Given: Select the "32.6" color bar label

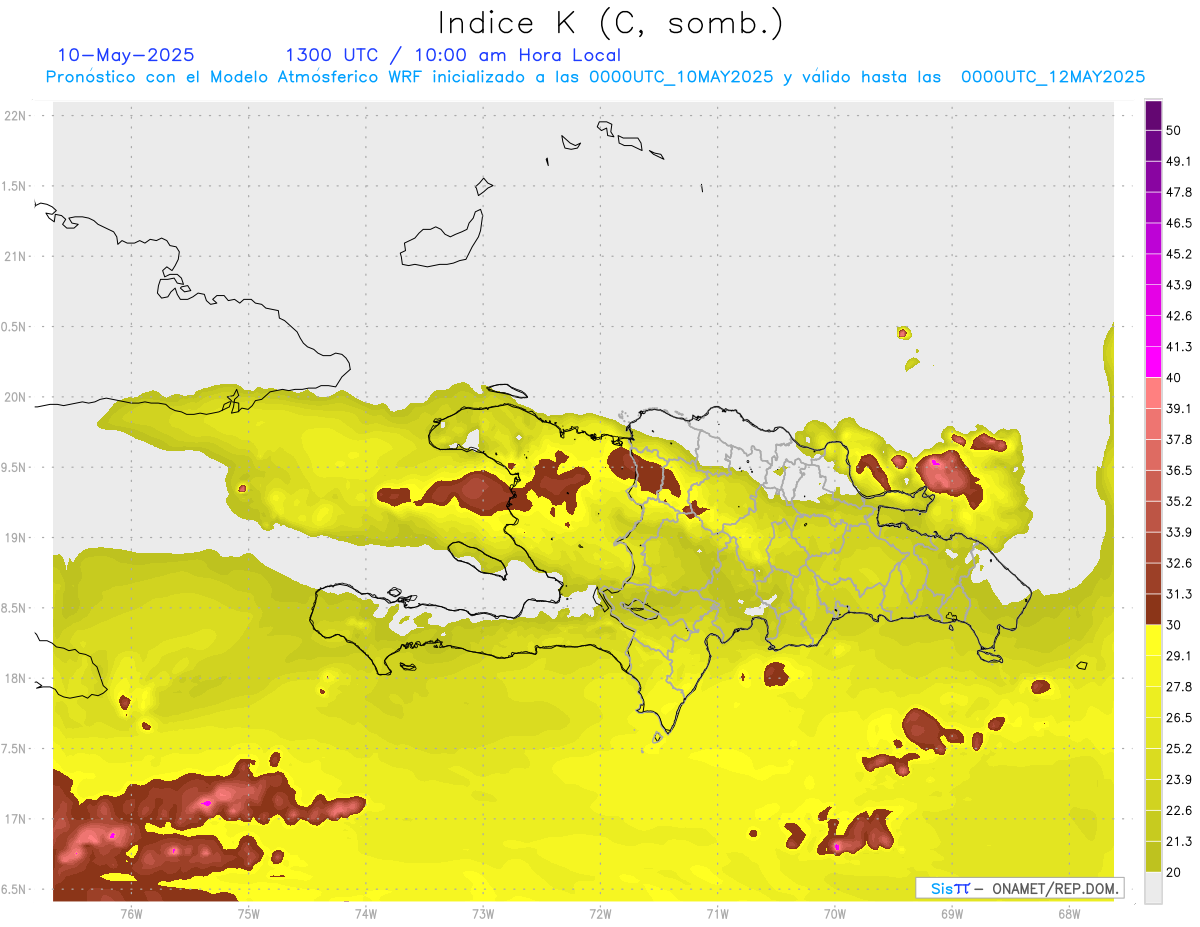Looking at the screenshot, I should 1179,563.
